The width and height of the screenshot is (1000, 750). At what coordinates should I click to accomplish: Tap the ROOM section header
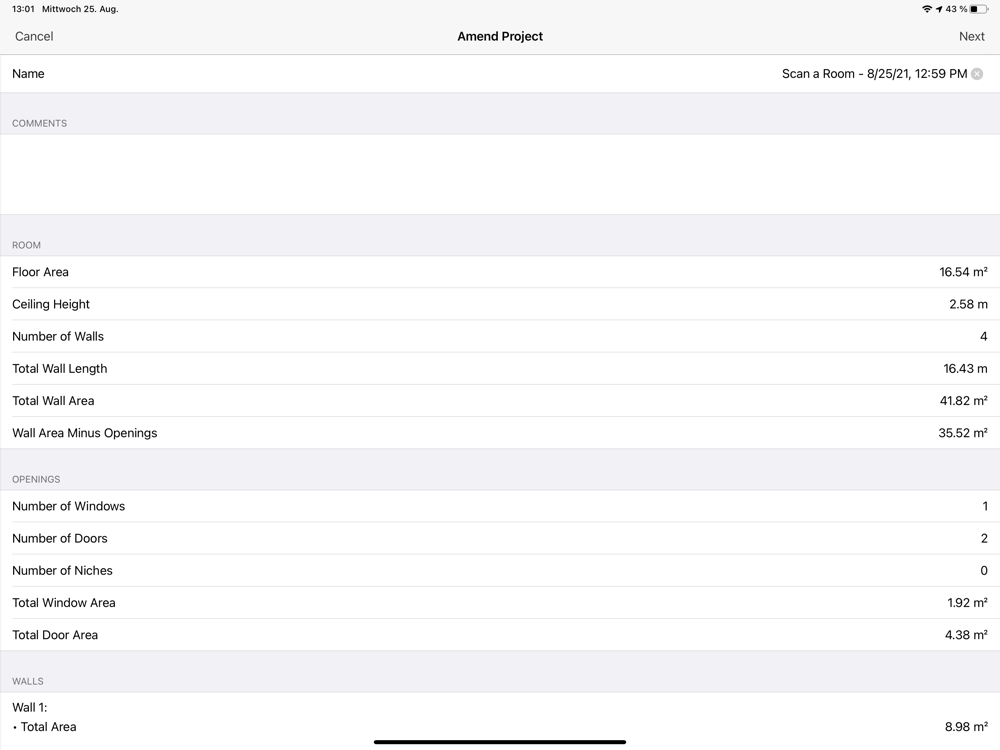click(26, 246)
